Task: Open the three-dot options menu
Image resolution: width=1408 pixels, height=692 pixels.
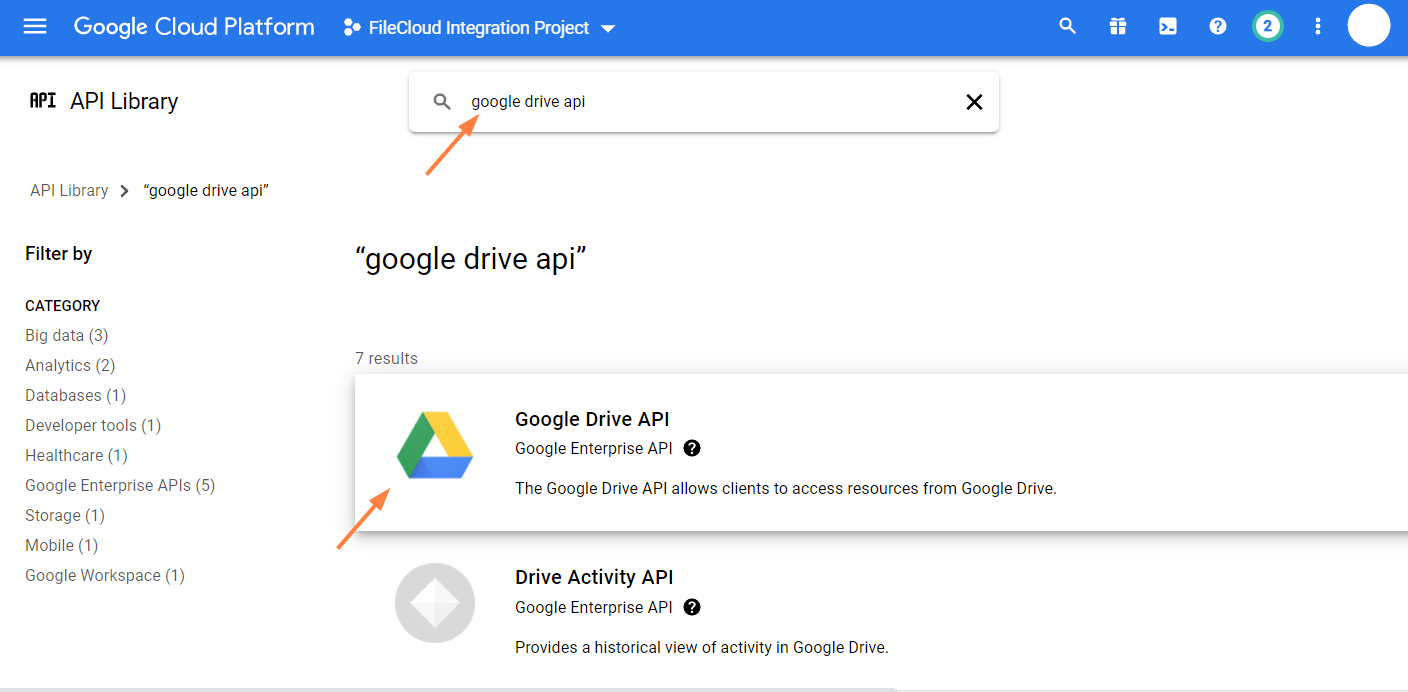Action: pyautogui.click(x=1317, y=26)
